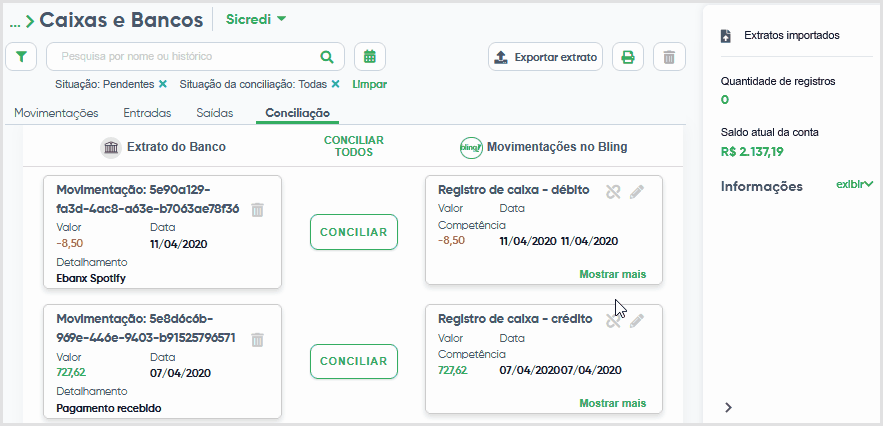The image size is (883, 426).
Task: Open the filter funnel icon button
Action: pos(21,56)
